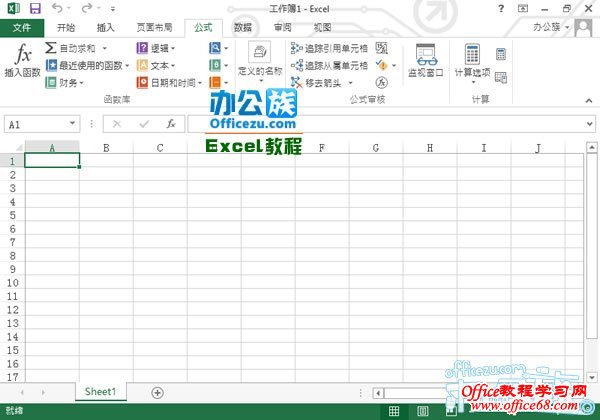Switch to the View tab

322,28
